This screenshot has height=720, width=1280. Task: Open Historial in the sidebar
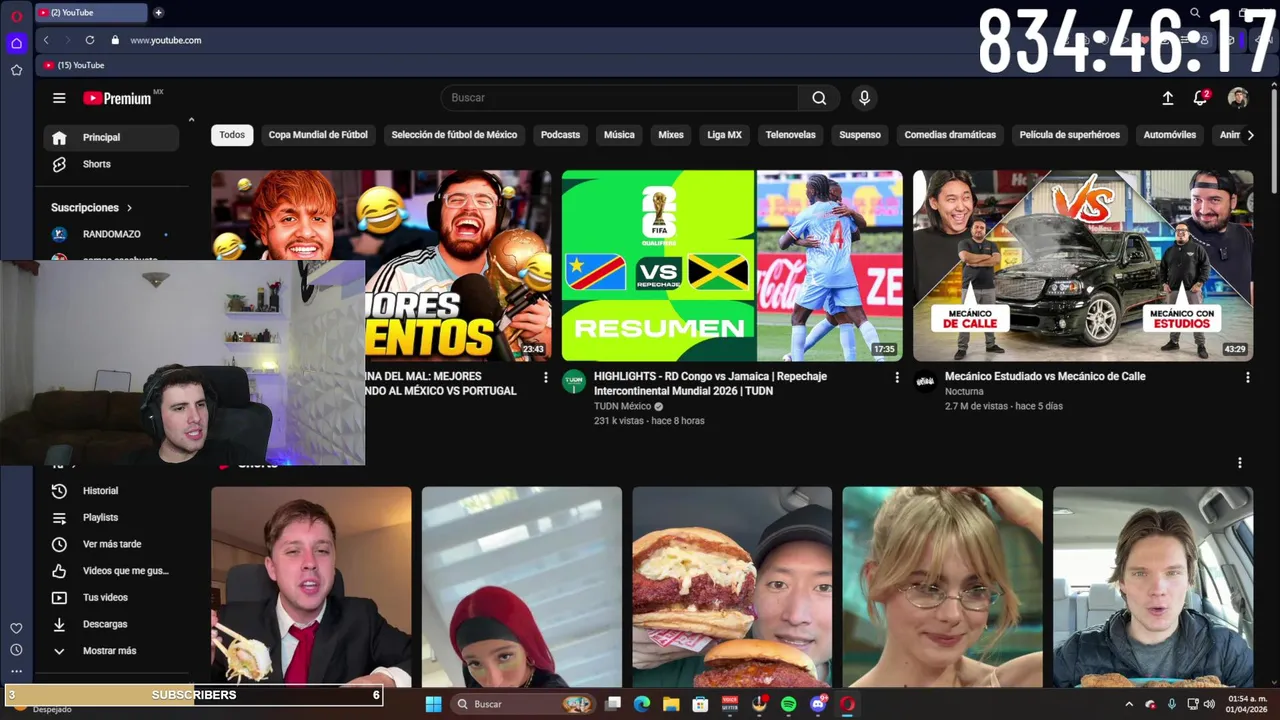pyautogui.click(x=111, y=491)
